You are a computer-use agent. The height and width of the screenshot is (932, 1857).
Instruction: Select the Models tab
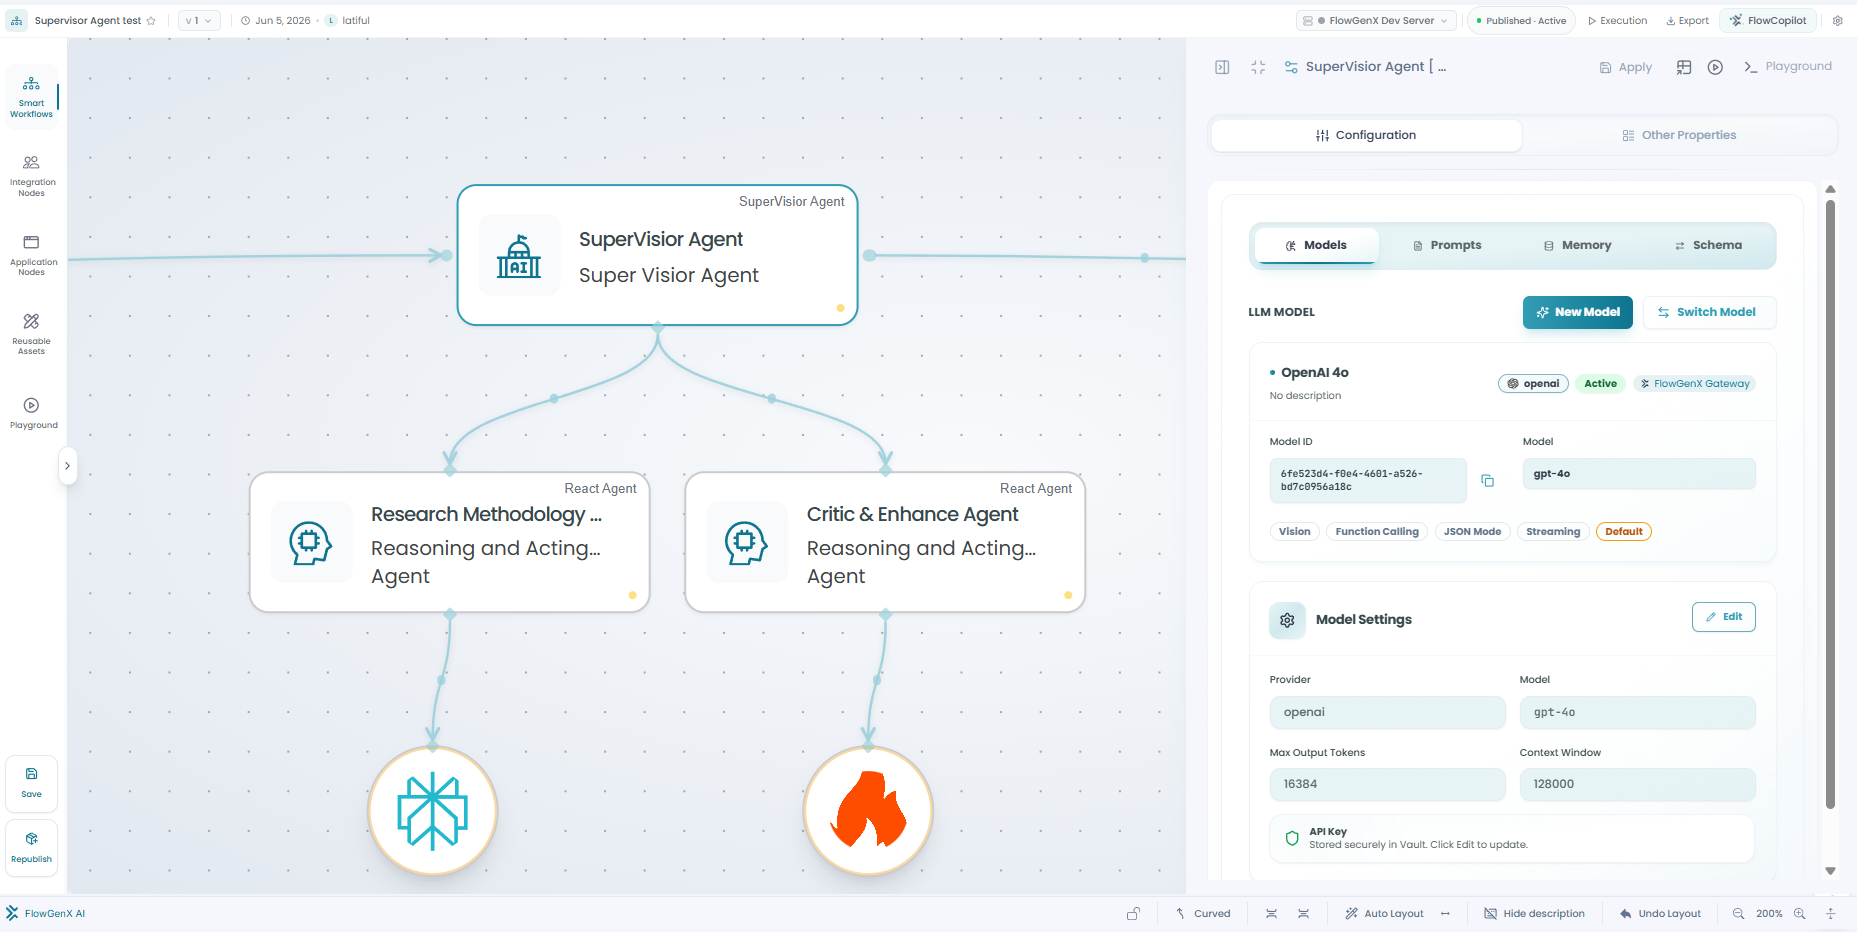1316,245
